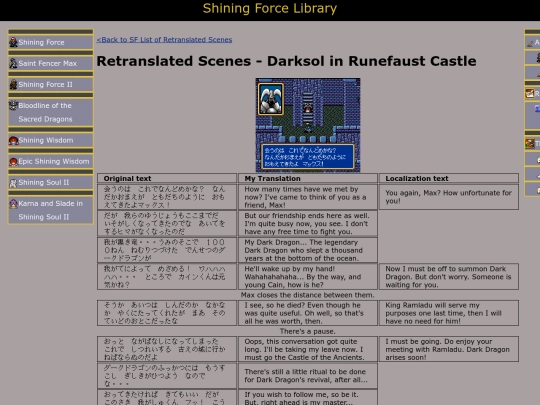The width and height of the screenshot is (540, 405).
Task: Click the Epic Shining Wisdom character icon
Action: [13, 161]
